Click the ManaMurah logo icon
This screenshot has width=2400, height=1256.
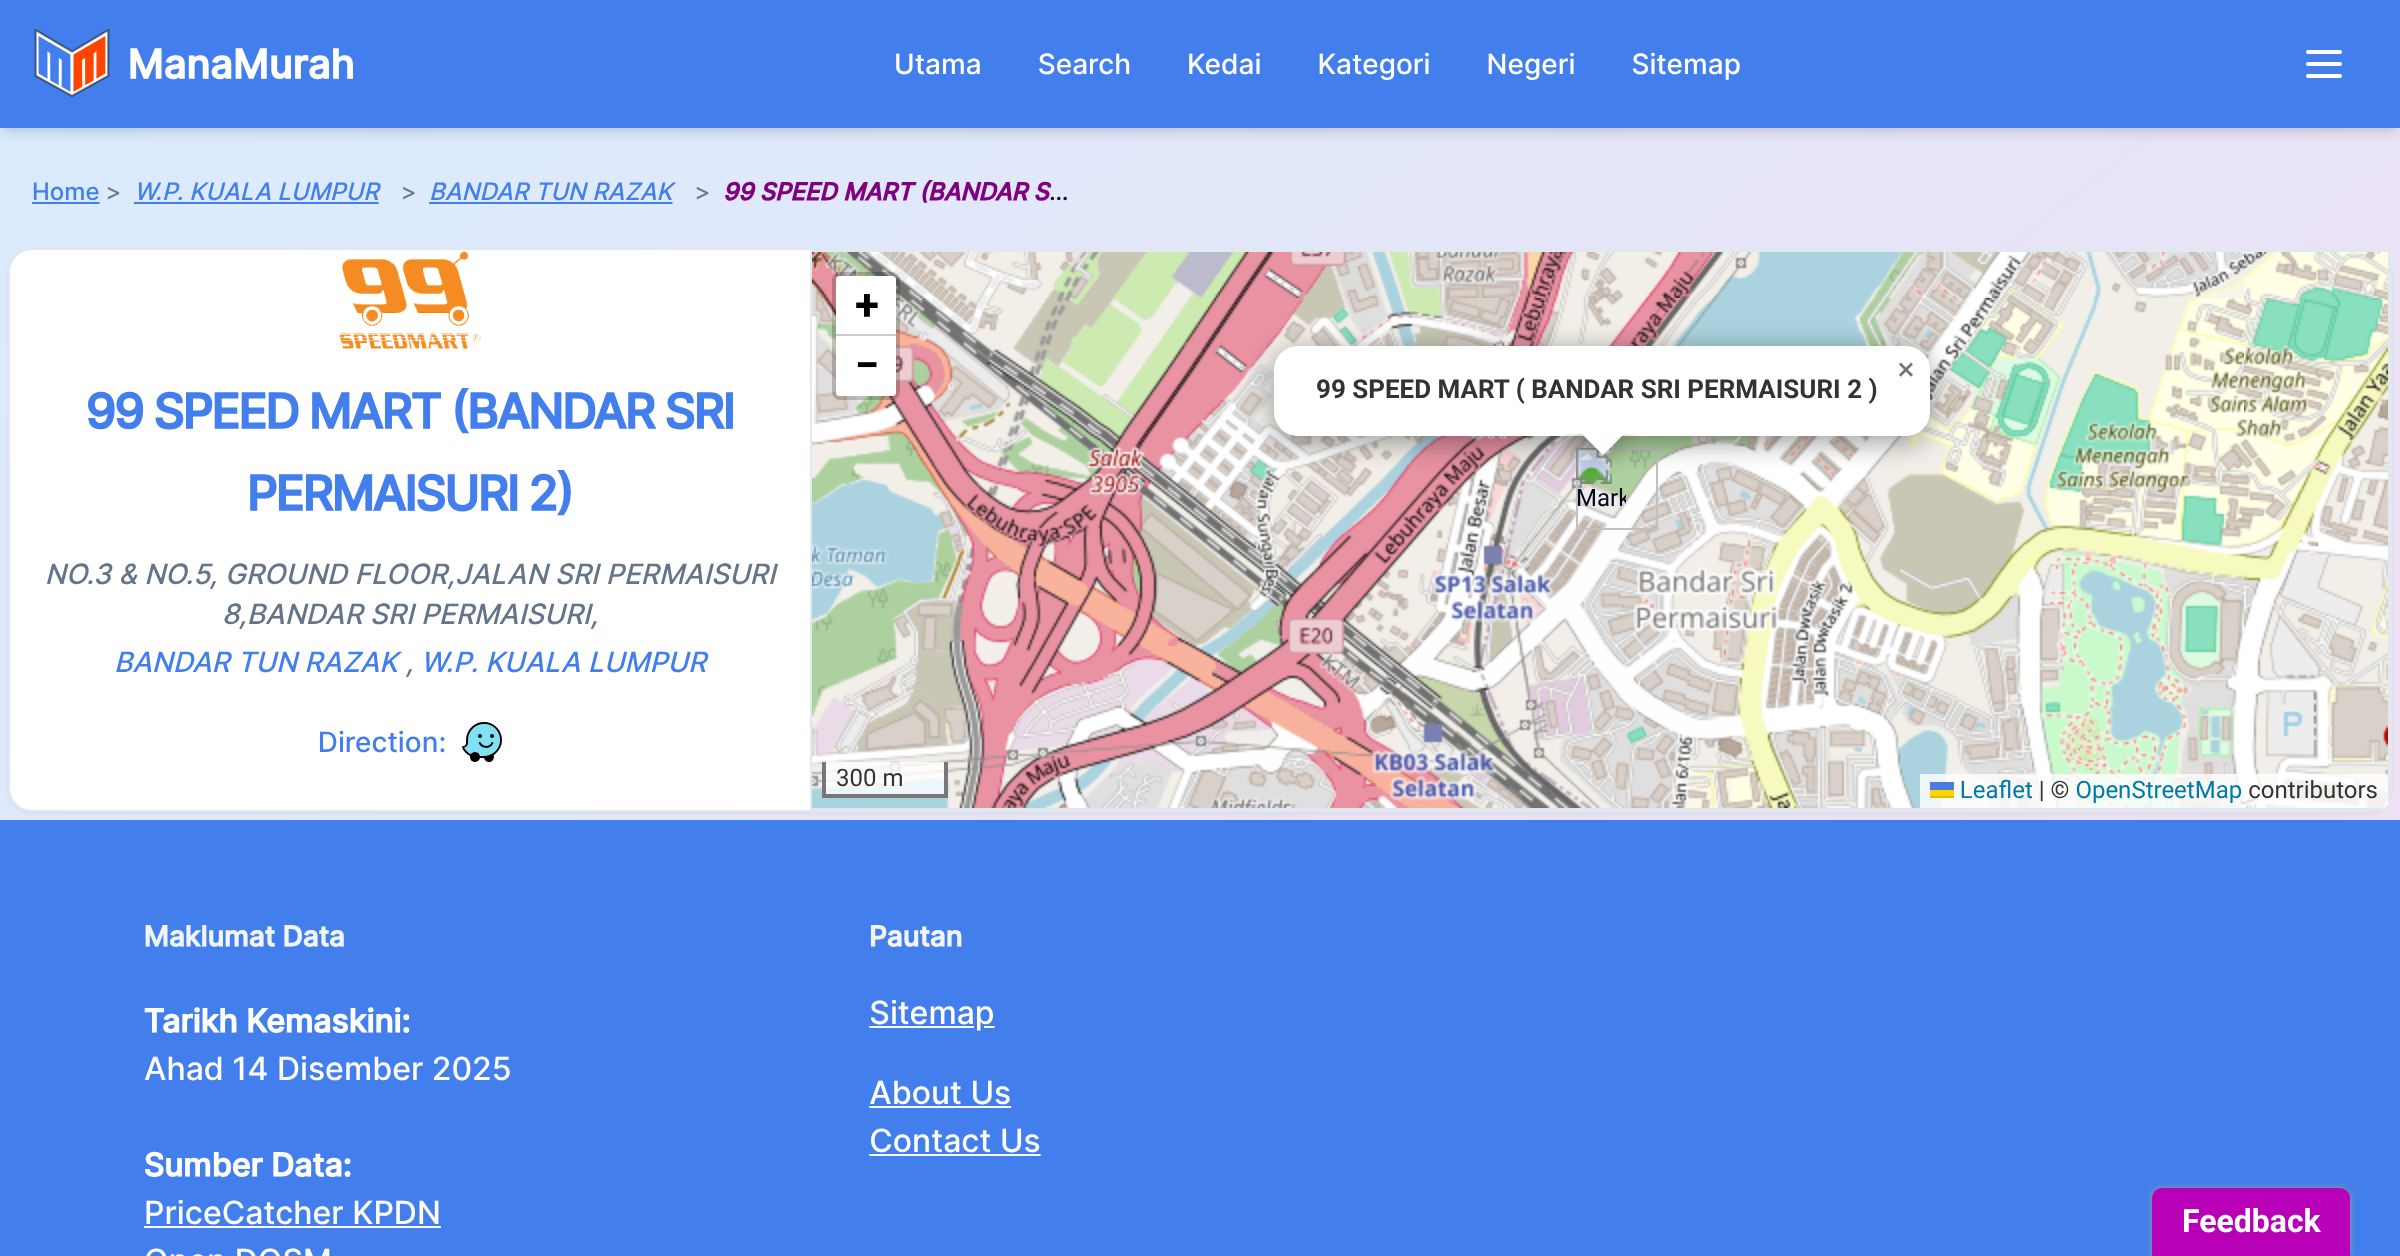[x=71, y=63]
